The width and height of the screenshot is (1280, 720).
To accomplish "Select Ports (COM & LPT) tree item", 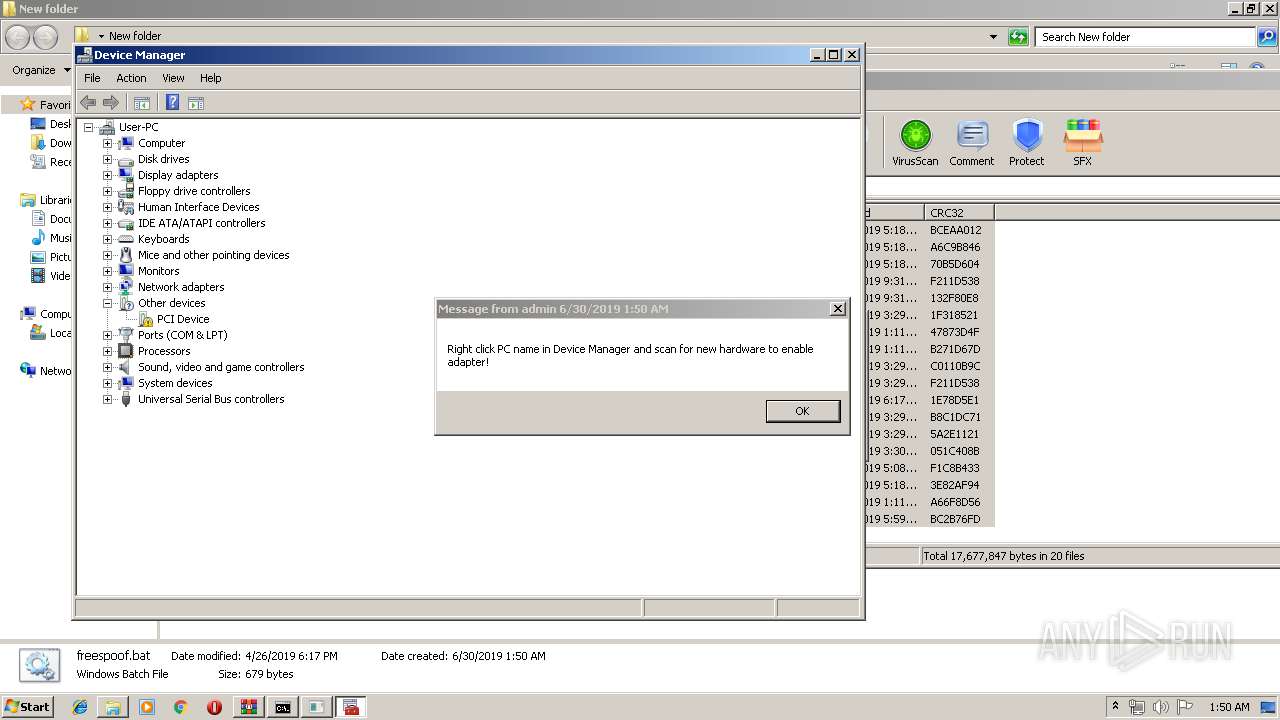I will click(x=182, y=335).
